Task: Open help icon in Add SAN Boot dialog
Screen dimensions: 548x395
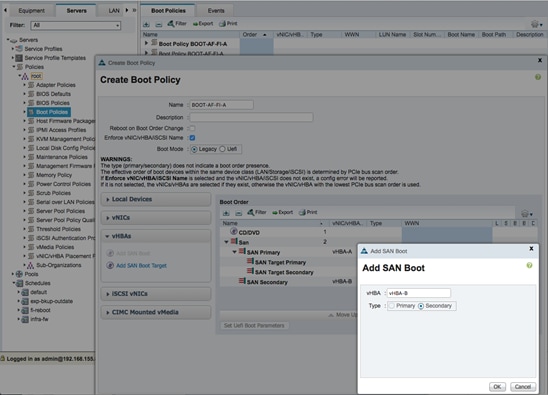Action: pos(529,266)
